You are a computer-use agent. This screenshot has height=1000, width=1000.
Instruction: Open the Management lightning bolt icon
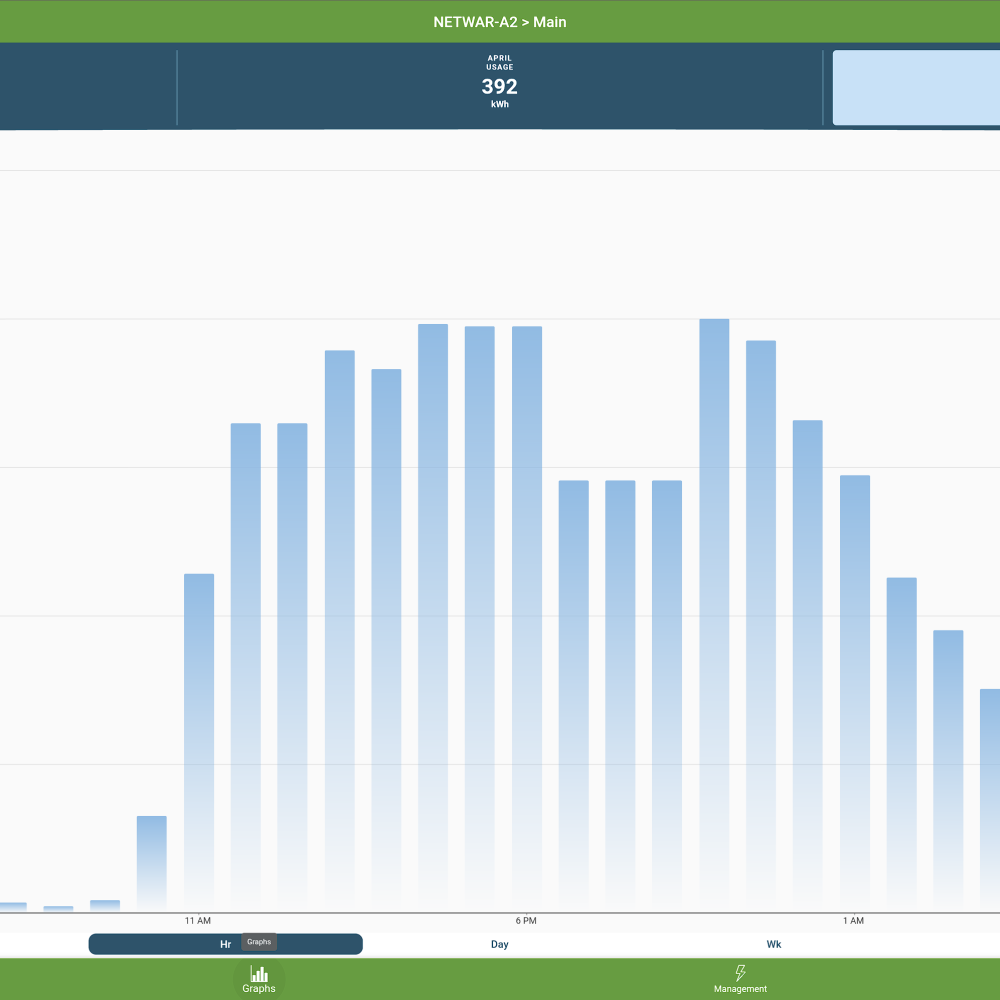[740, 973]
